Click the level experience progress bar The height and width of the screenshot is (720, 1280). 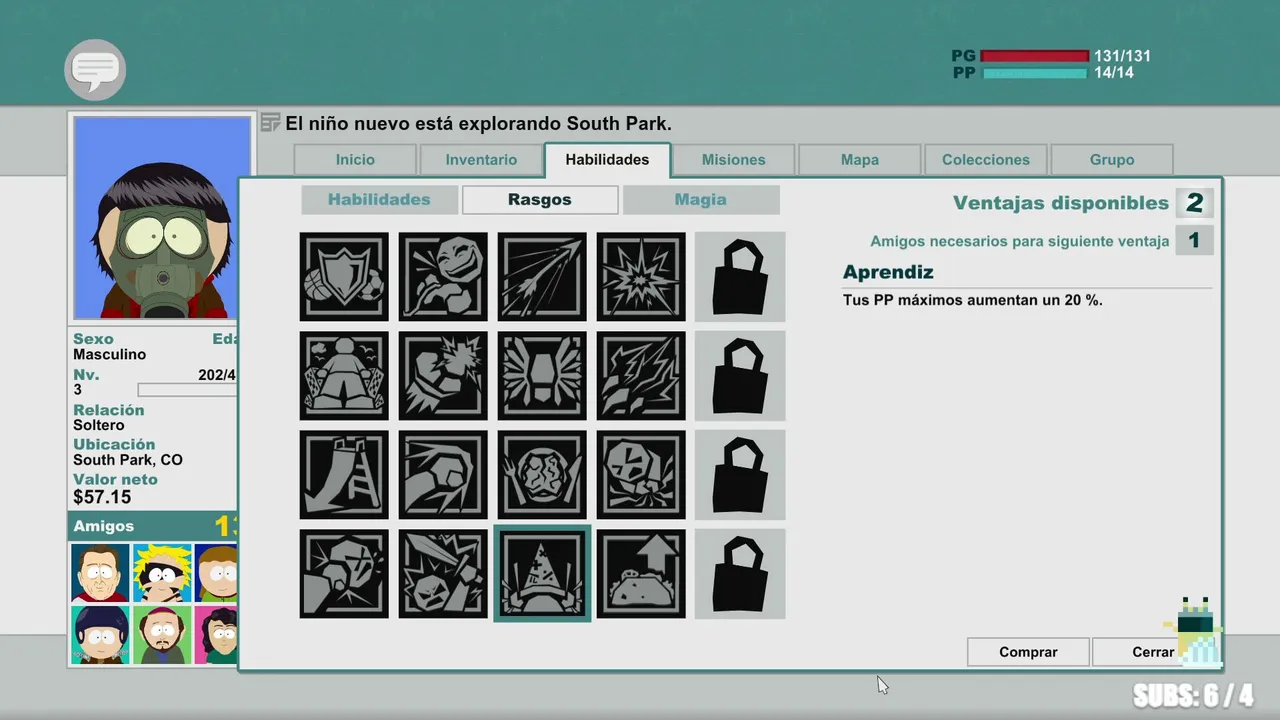point(187,390)
